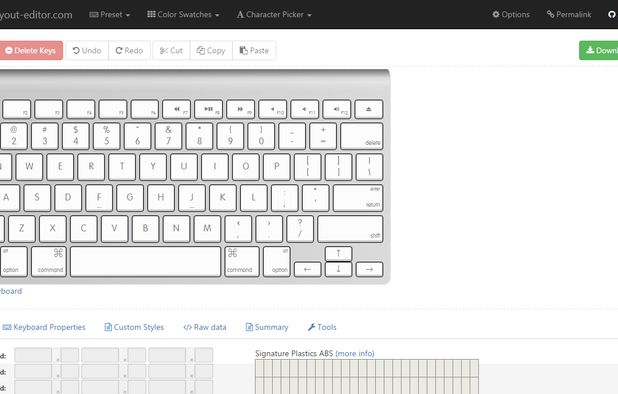Select the H key

tap(161, 198)
